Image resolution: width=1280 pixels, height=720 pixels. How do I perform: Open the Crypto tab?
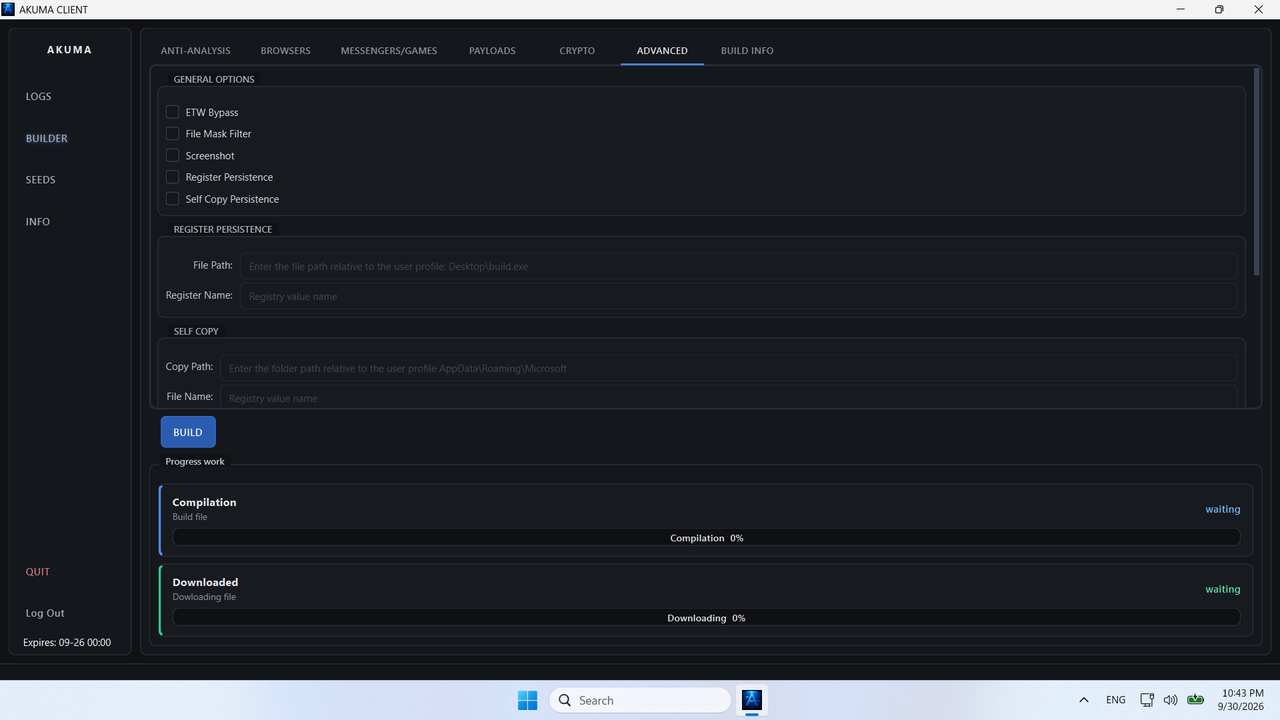(577, 51)
